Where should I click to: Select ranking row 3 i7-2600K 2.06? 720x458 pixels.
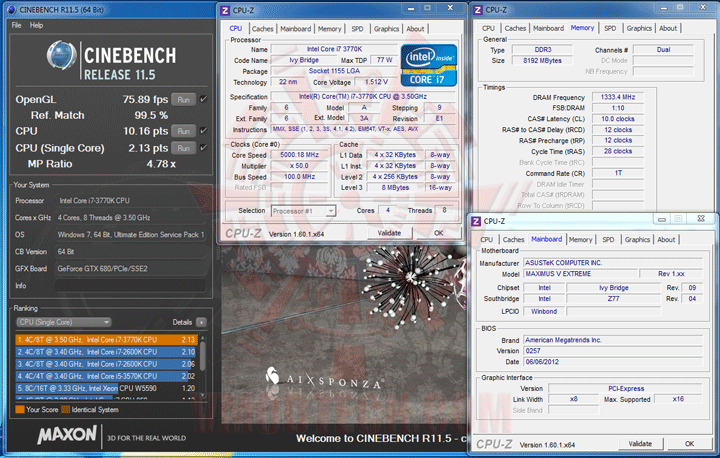[106, 364]
